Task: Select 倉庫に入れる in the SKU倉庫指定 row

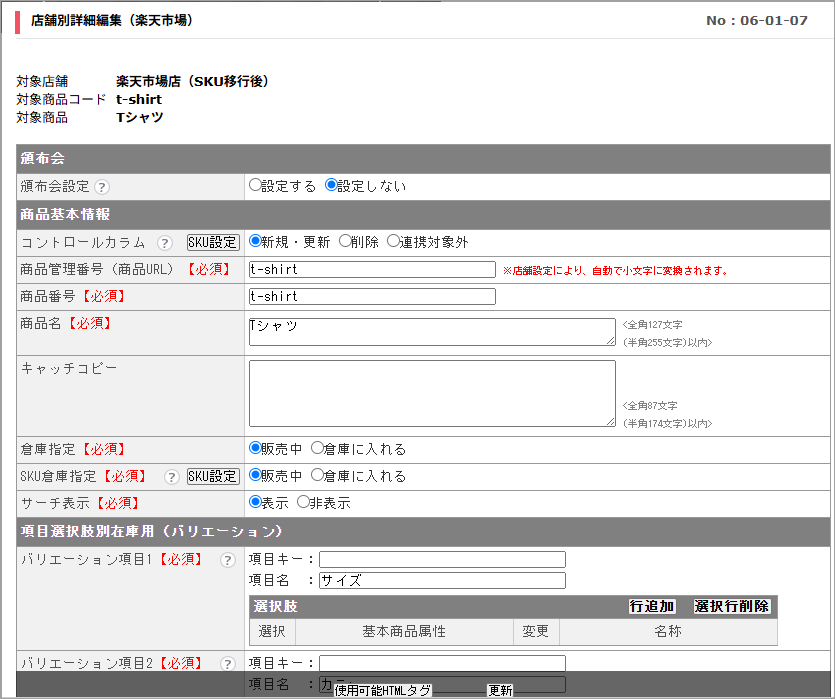Action: (x=317, y=475)
